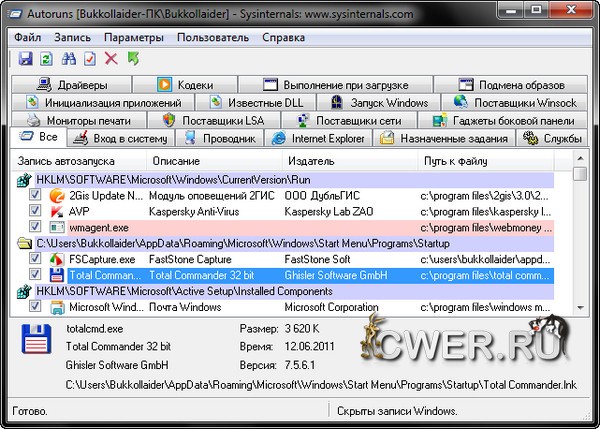This screenshot has height=429, width=600.
Task: Open the Файл menu
Action: coord(28,38)
